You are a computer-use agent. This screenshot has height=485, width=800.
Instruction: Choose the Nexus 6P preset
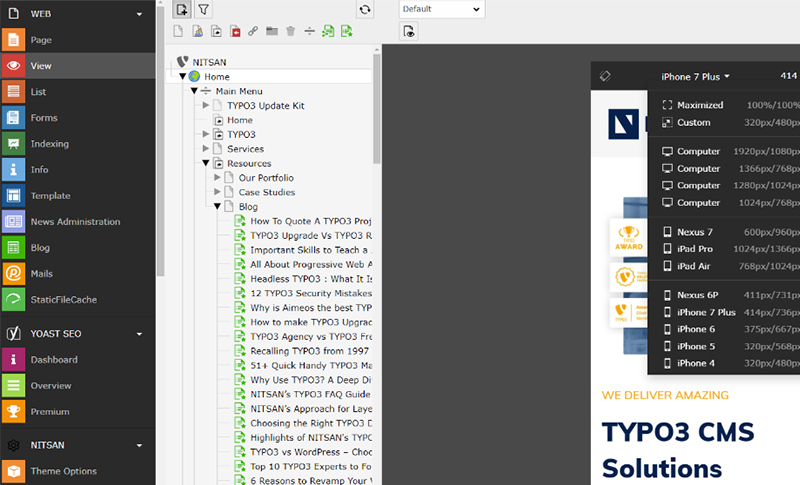(x=730, y=295)
